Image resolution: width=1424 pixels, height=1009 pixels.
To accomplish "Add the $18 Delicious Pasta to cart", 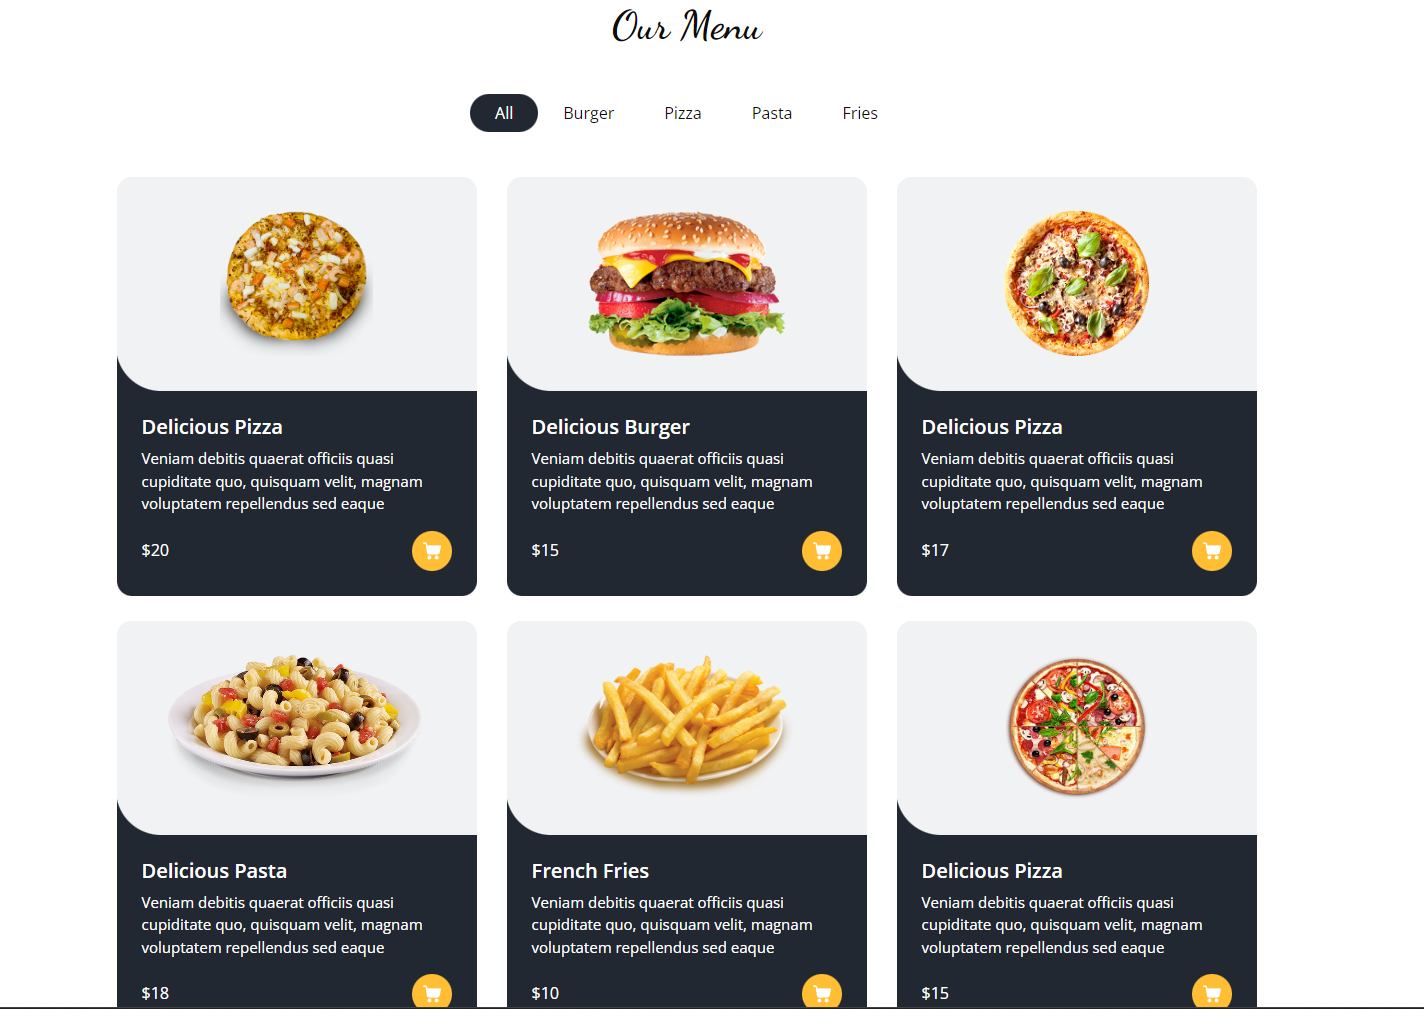I will click(432, 991).
